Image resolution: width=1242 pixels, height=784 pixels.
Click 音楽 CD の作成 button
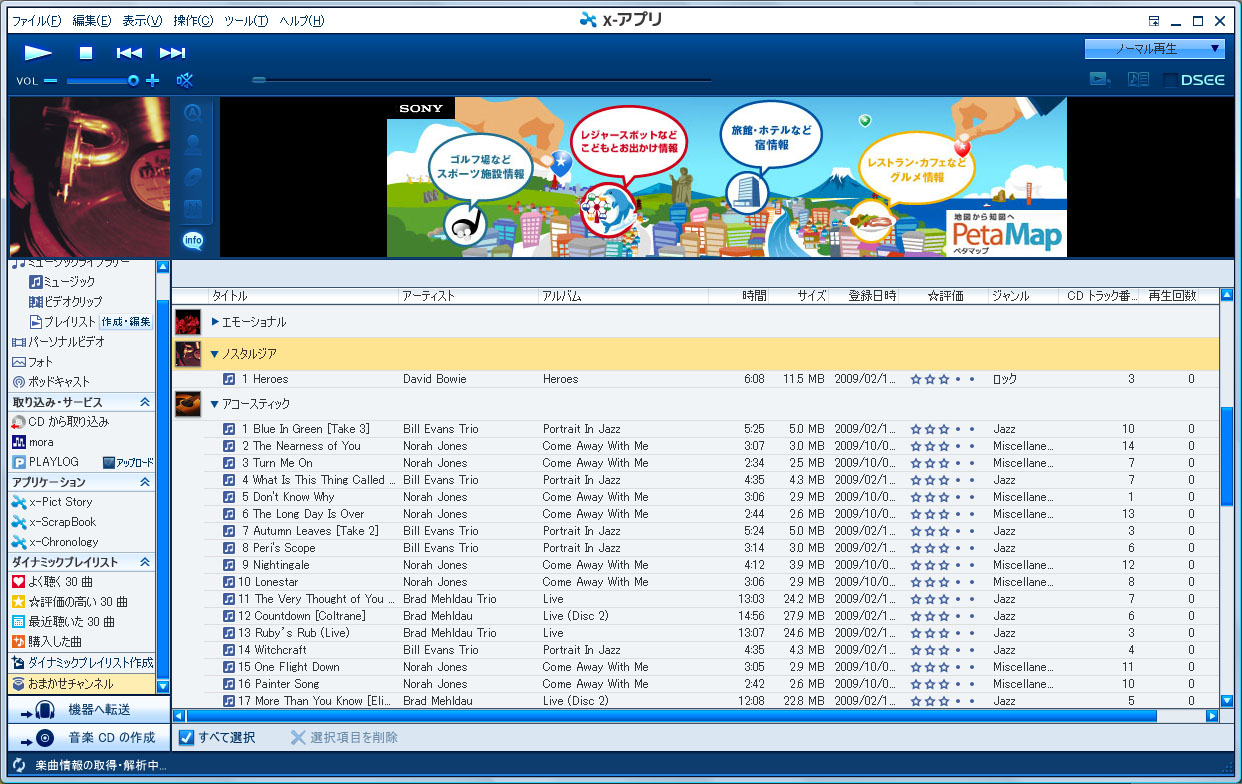(90, 738)
